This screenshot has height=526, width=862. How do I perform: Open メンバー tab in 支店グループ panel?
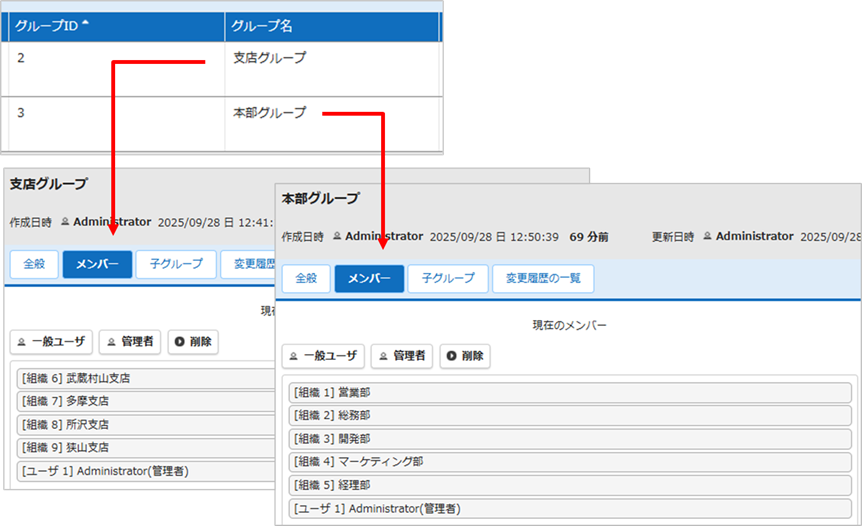tap(97, 264)
